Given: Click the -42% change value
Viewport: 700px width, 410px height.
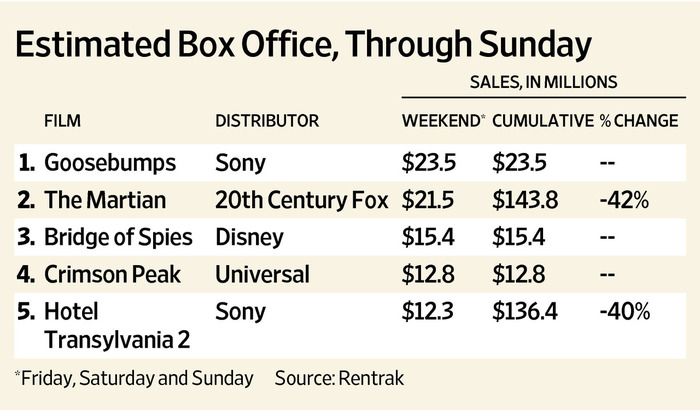Looking at the screenshot, I should (624, 200).
